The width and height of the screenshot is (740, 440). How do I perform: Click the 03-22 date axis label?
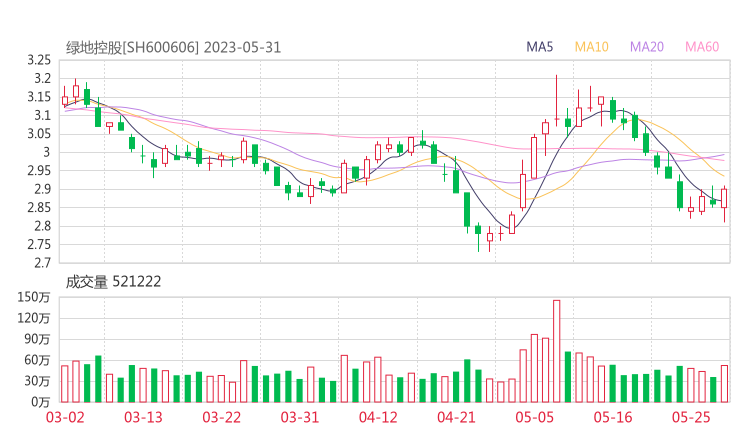pos(222,417)
